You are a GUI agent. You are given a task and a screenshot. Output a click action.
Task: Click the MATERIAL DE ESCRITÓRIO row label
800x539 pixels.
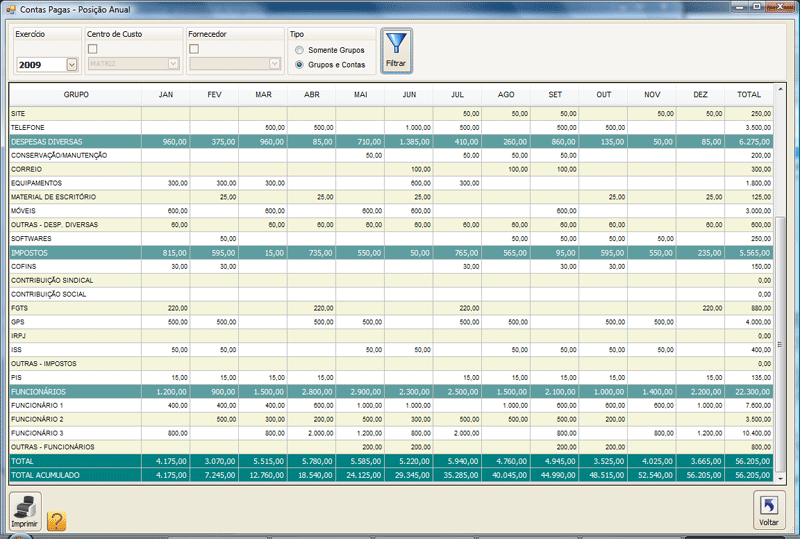(x=54, y=197)
